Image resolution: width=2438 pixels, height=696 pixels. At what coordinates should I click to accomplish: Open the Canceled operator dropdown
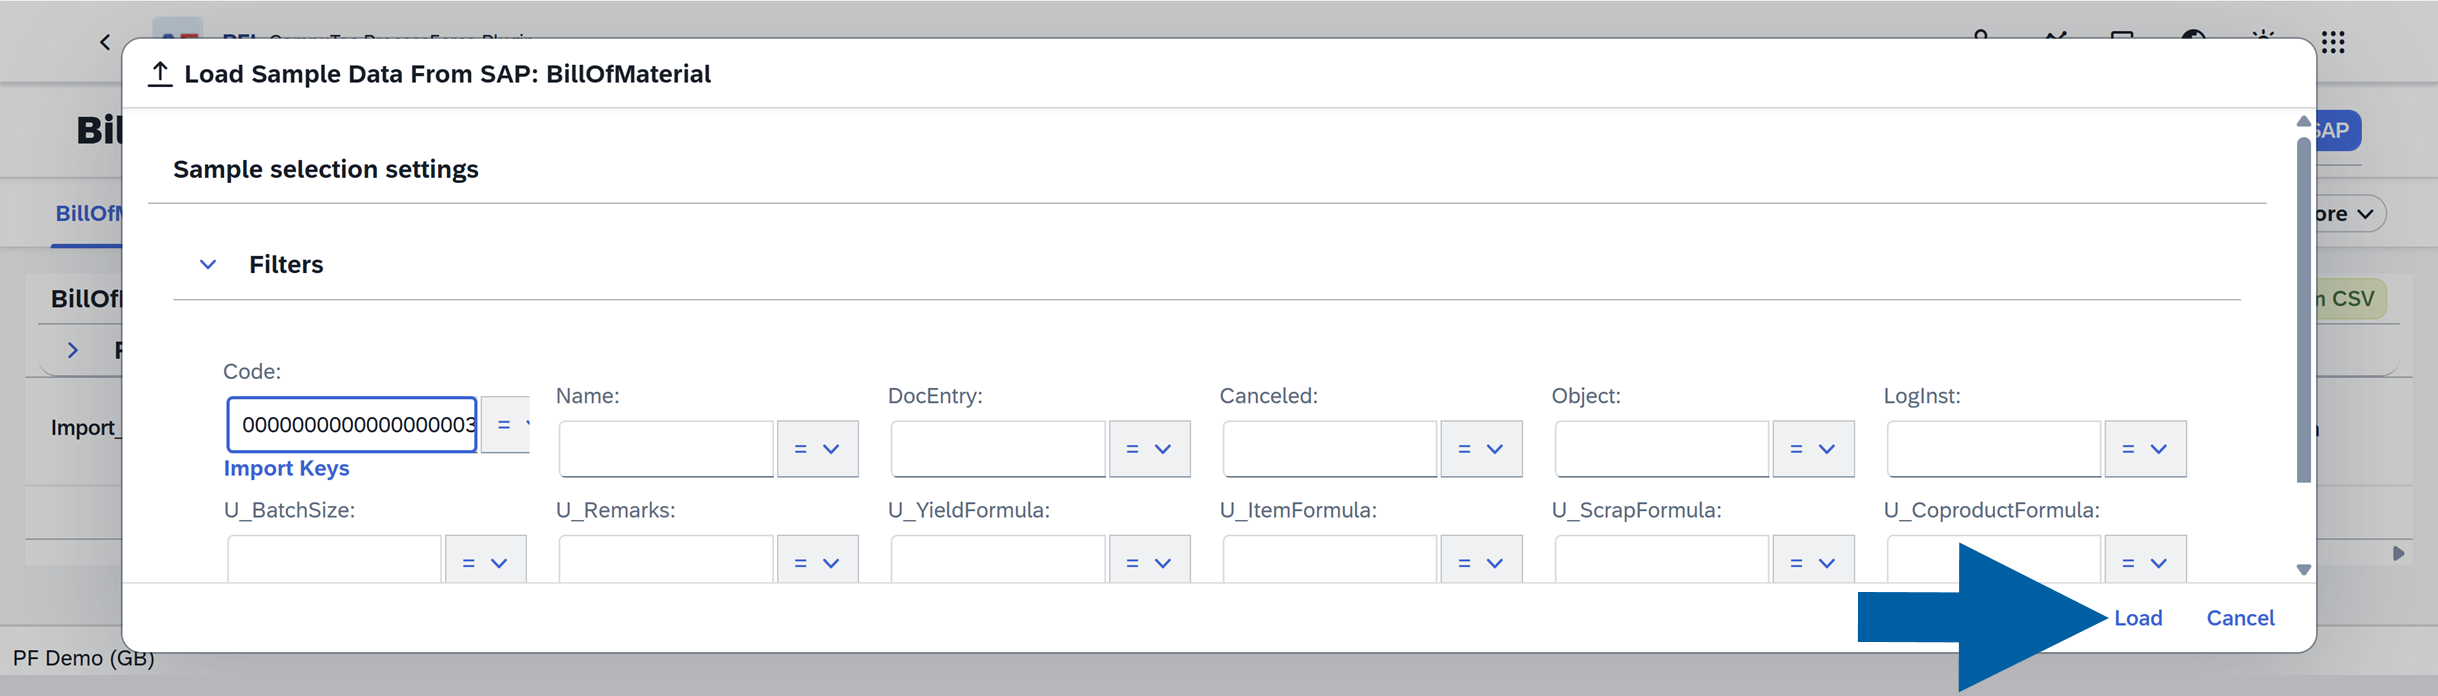pos(1482,449)
